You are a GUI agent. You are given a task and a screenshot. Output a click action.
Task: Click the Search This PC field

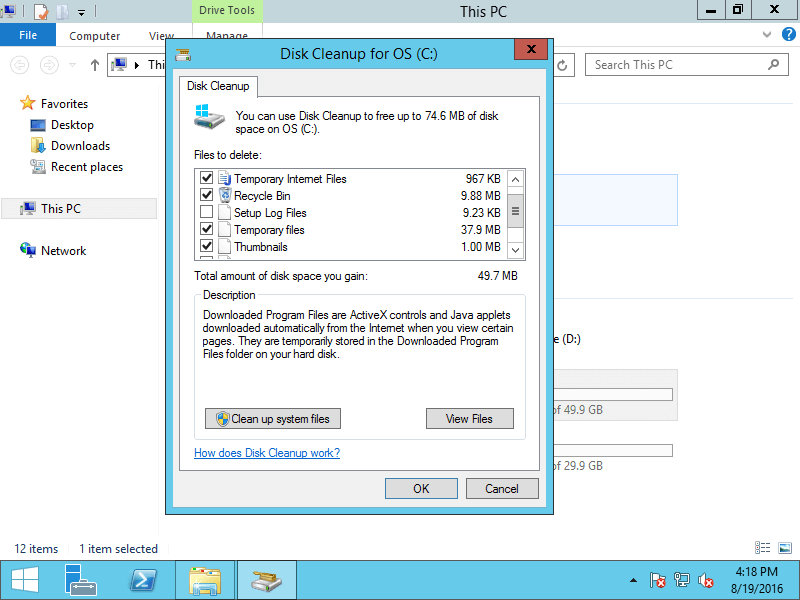tap(688, 65)
